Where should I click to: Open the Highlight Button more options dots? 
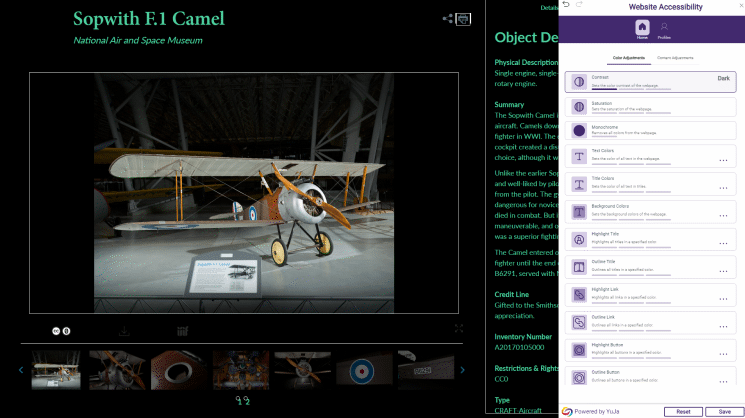click(x=723, y=354)
